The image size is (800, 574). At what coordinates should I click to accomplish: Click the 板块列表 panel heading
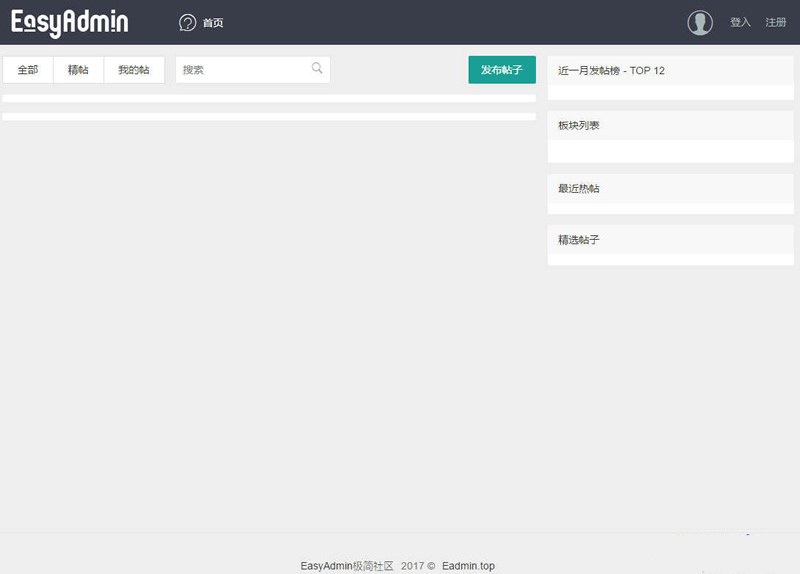click(579, 126)
